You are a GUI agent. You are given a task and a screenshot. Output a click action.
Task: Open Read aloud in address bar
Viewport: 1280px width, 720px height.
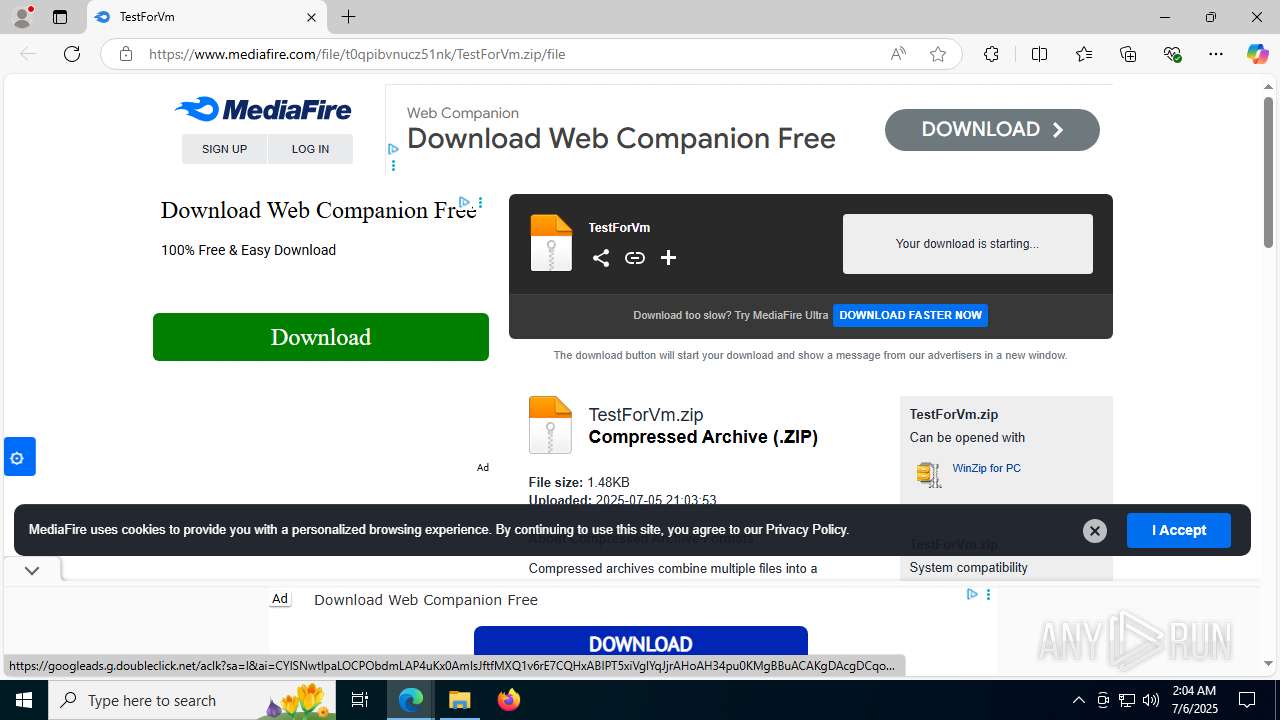click(x=898, y=54)
